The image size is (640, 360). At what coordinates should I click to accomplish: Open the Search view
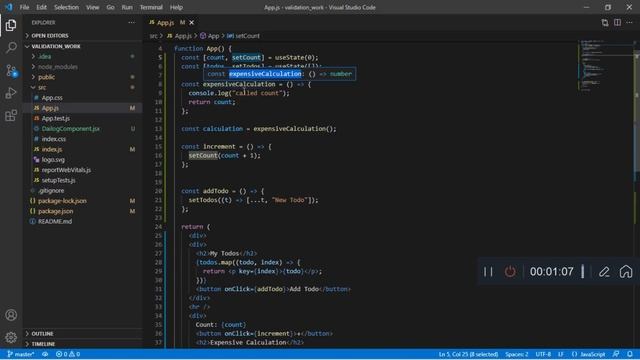point(11,48)
